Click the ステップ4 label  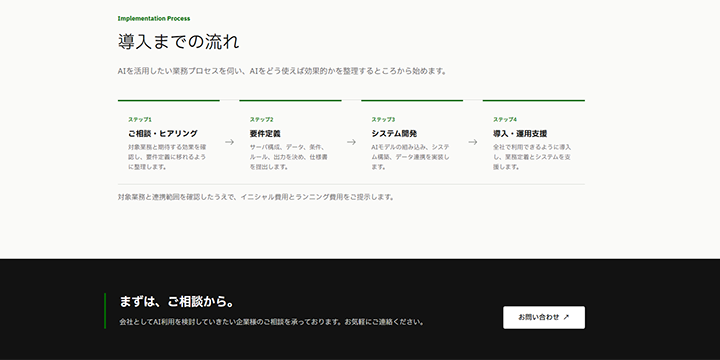(505, 119)
